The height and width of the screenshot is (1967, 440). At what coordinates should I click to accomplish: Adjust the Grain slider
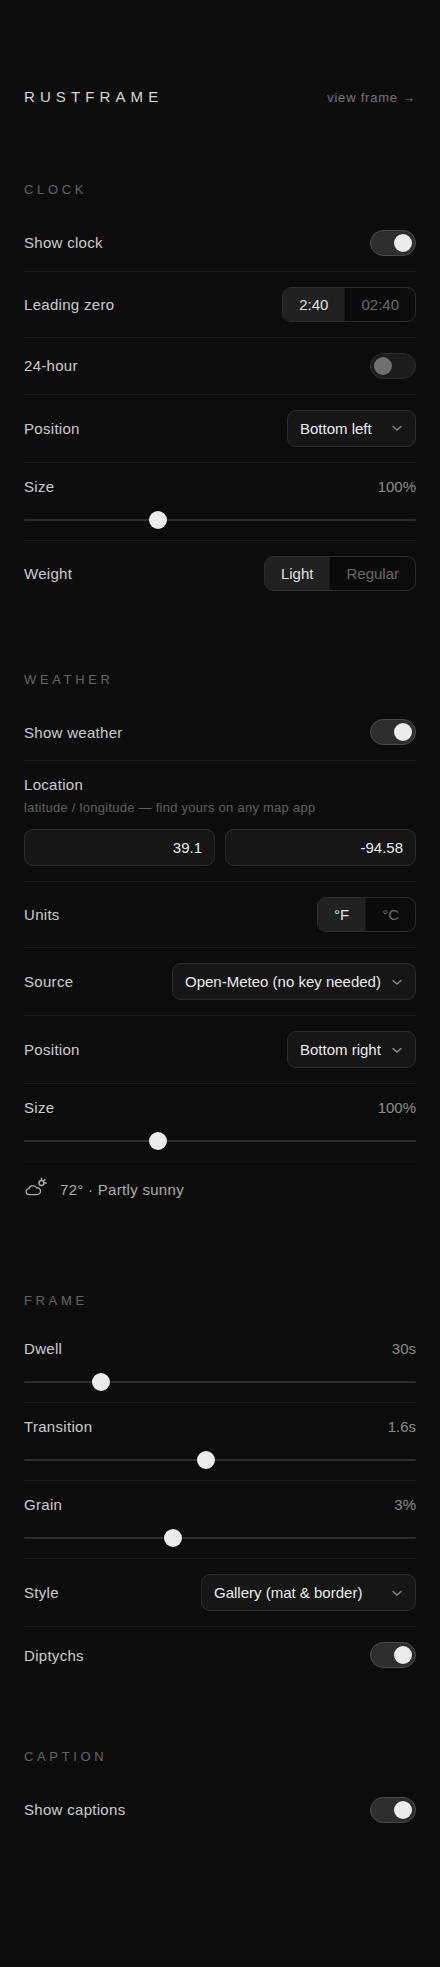[220, 1538]
